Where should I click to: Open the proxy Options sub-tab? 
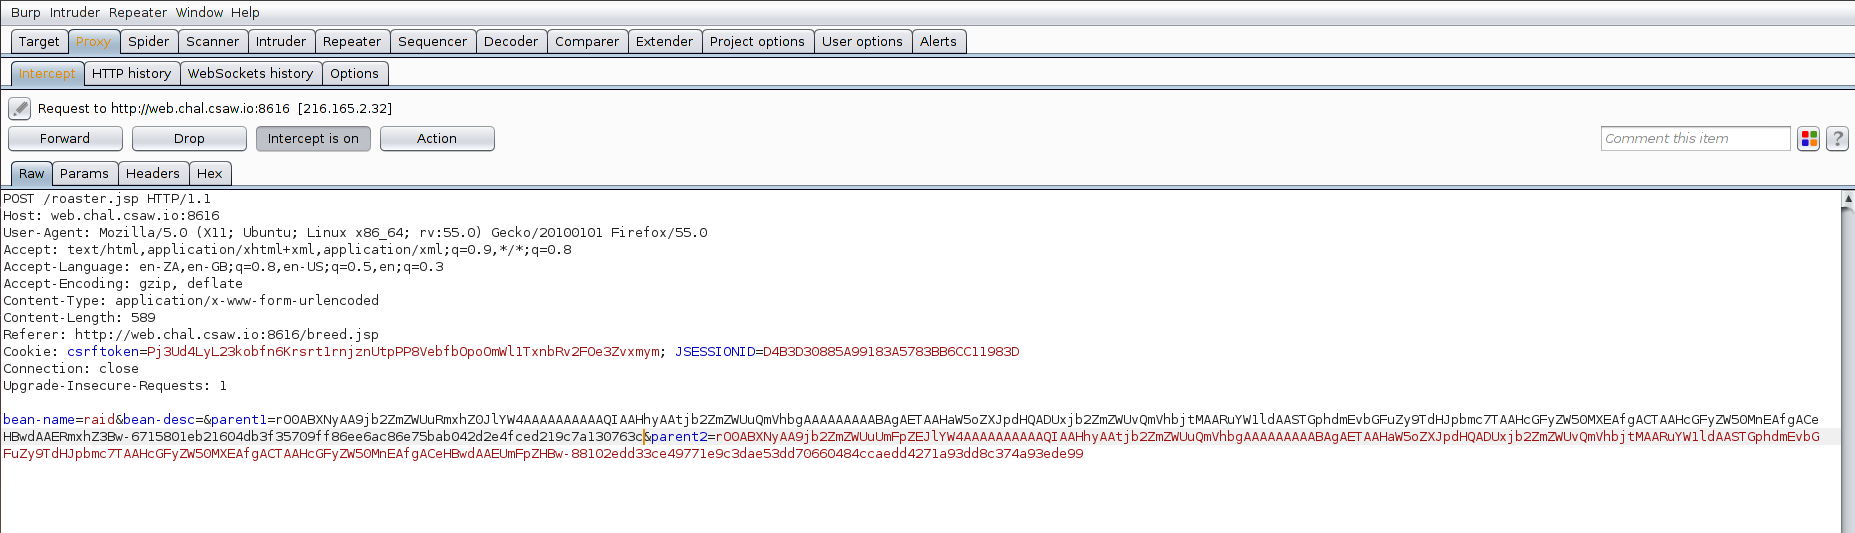click(x=354, y=73)
